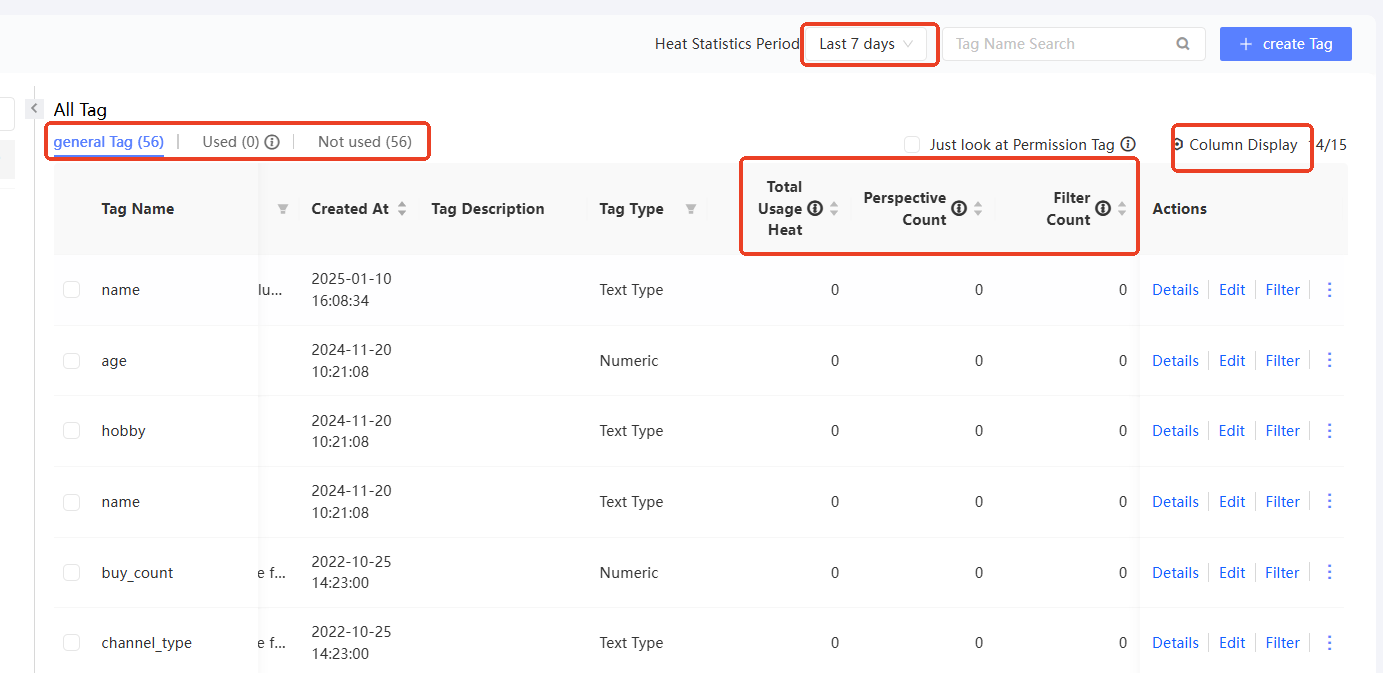Switch to the Not used (56) tab

click(x=364, y=142)
